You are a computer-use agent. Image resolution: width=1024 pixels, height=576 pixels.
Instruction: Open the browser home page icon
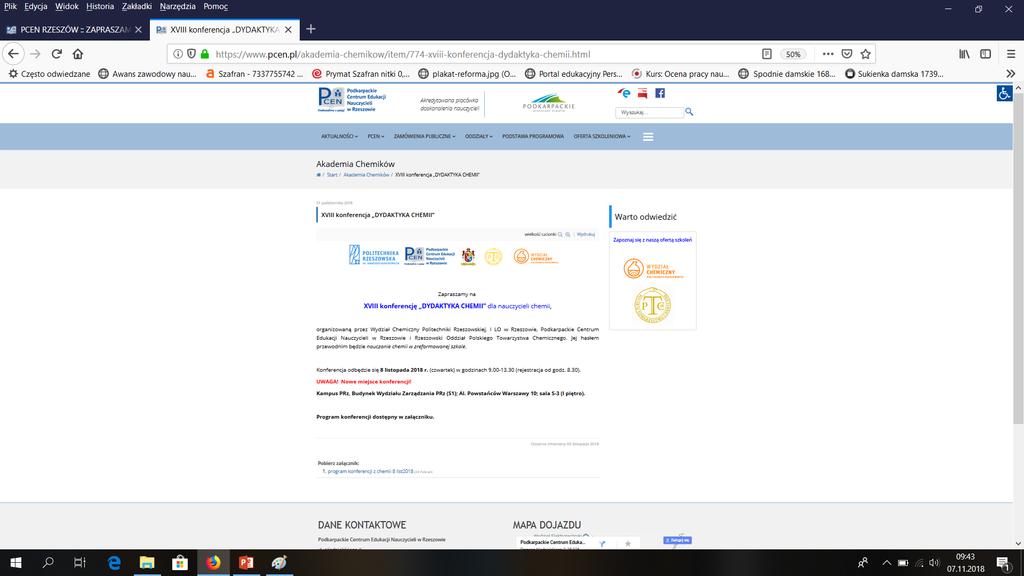tap(78, 54)
